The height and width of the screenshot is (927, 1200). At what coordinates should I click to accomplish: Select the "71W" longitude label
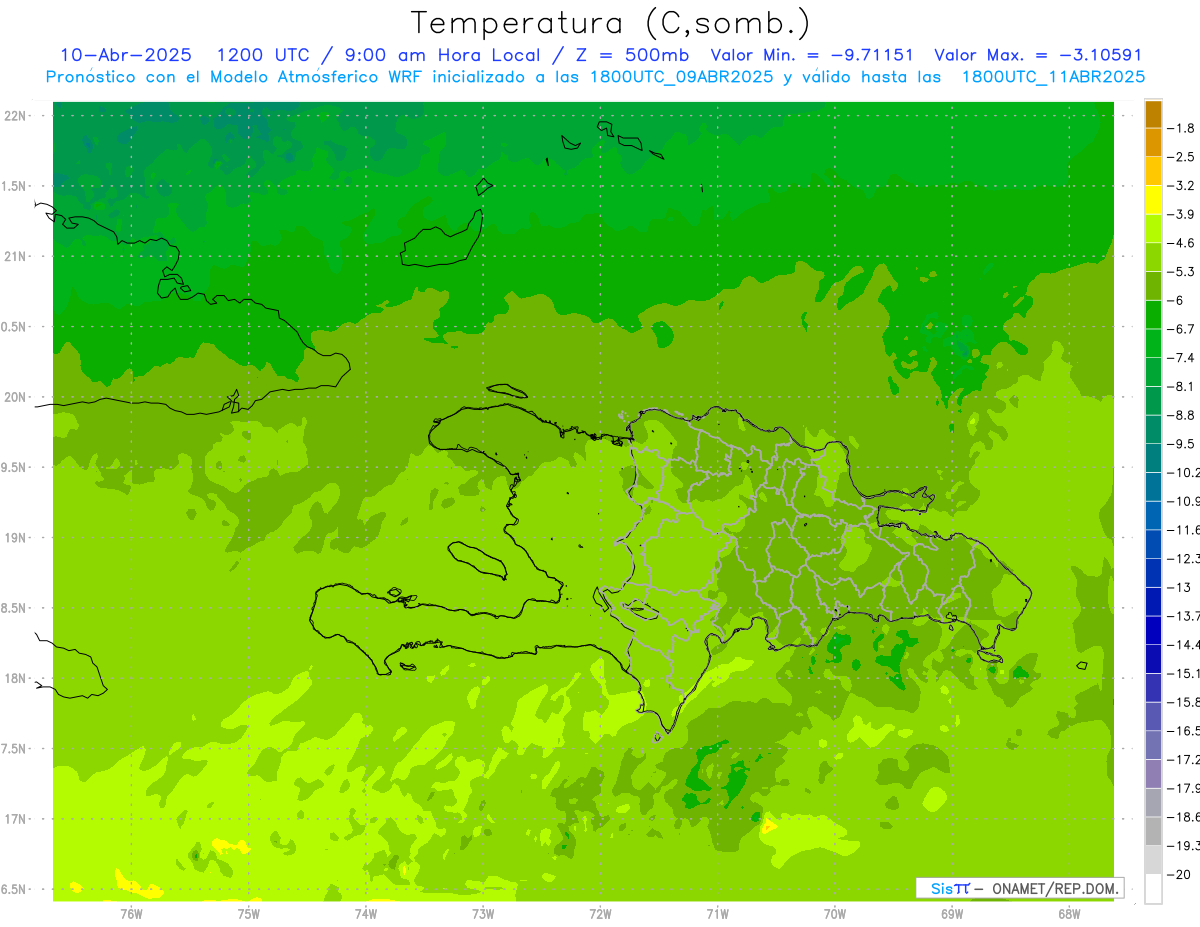tap(717, 913)
